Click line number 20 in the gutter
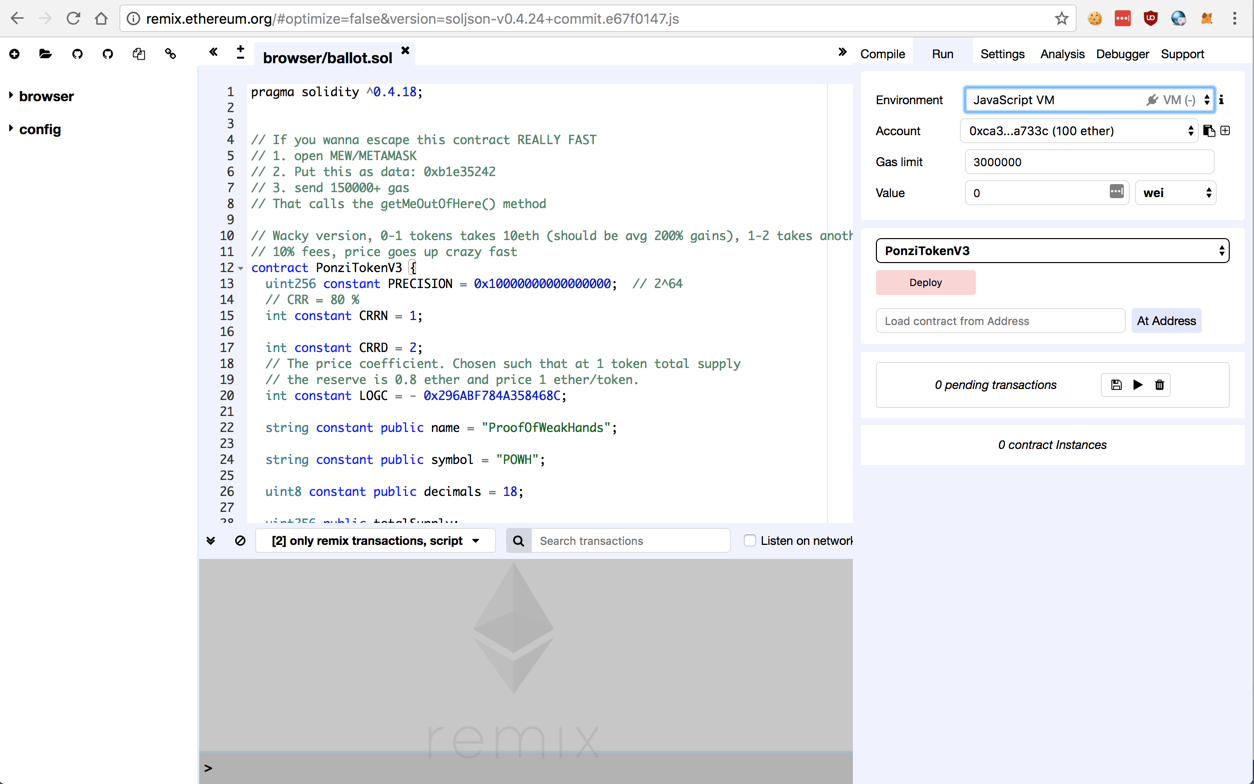1254x784 pixels. (x=227, y=396)
